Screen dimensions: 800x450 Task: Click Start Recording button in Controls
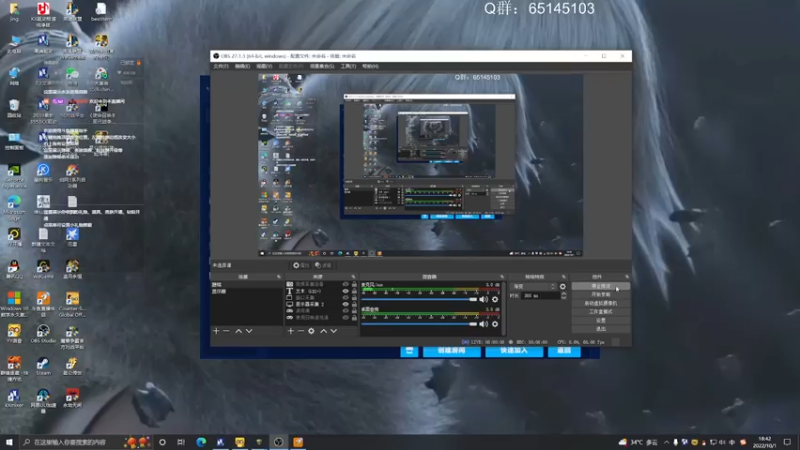[601, 295]
